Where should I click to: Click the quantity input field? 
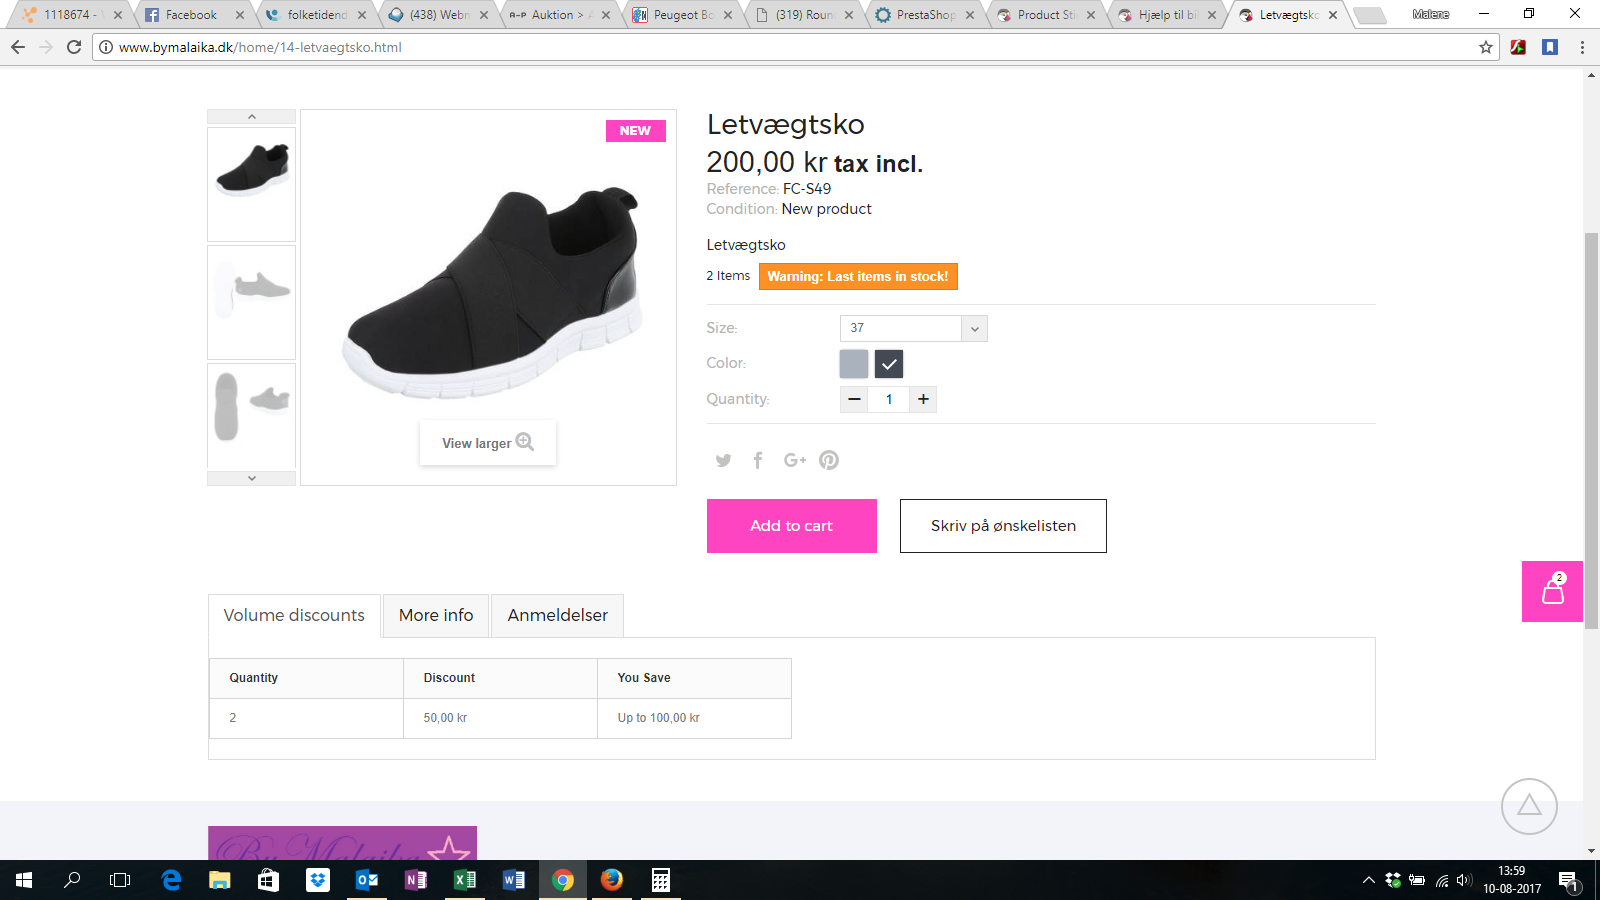click(889, 399)
